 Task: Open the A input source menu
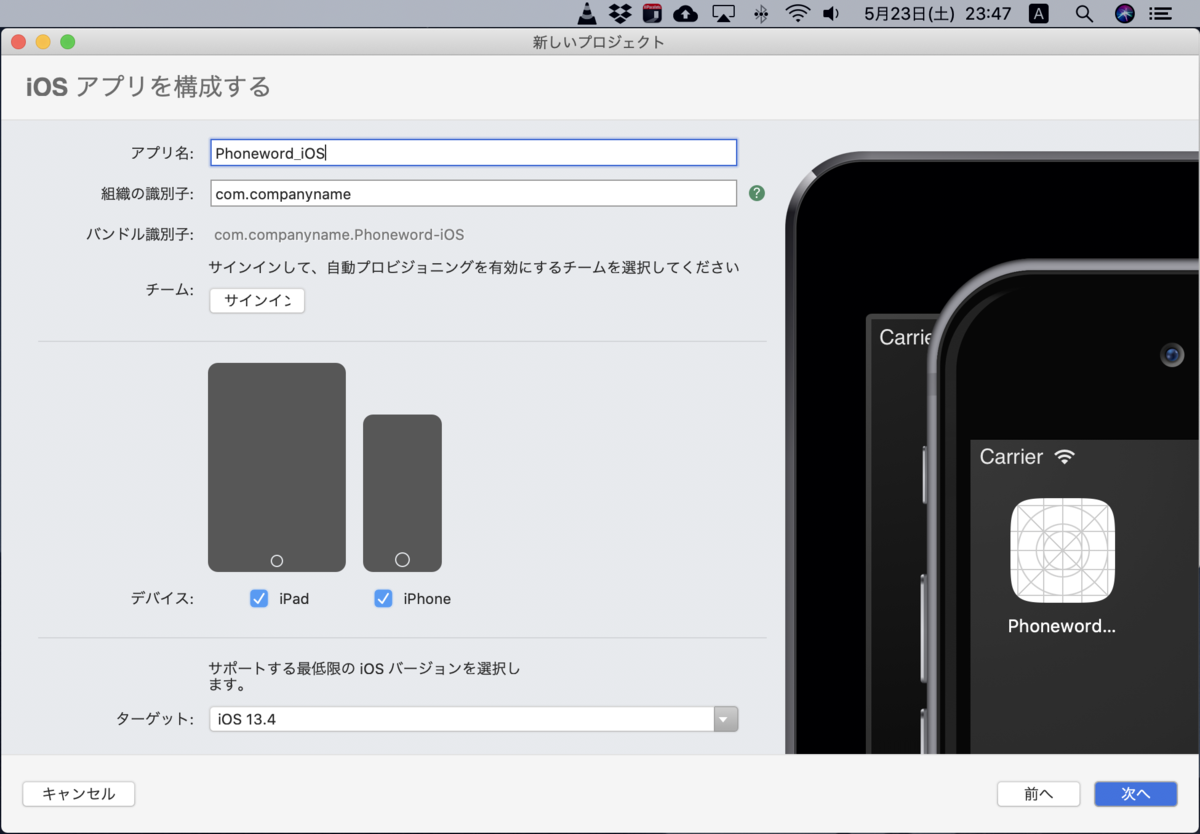click(1038, 14)
